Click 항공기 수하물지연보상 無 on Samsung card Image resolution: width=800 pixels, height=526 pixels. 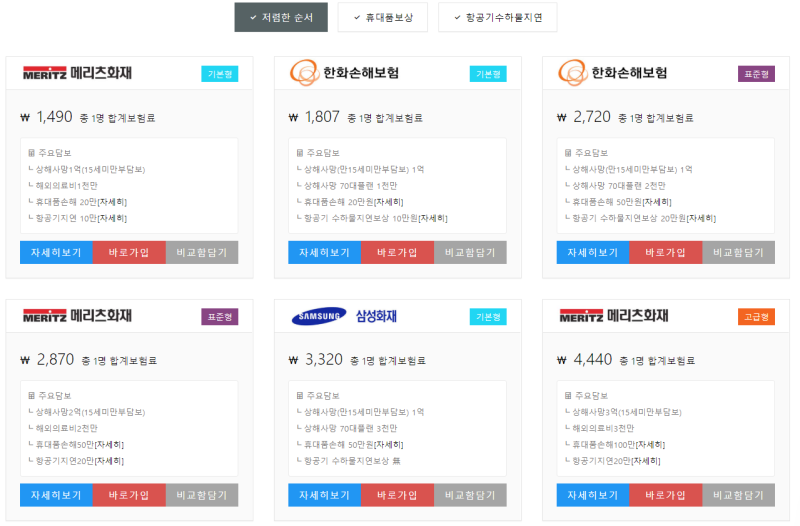pyautogui.click(x=352, y=461)
